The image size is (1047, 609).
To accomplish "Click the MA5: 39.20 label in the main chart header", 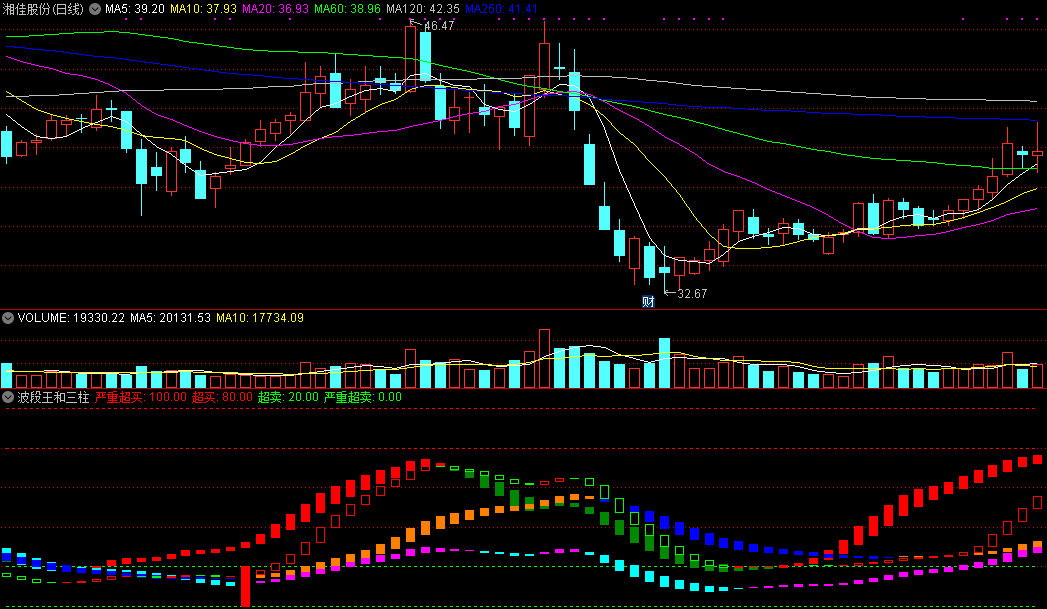I will pyautogui.click(x=135, y=9).
